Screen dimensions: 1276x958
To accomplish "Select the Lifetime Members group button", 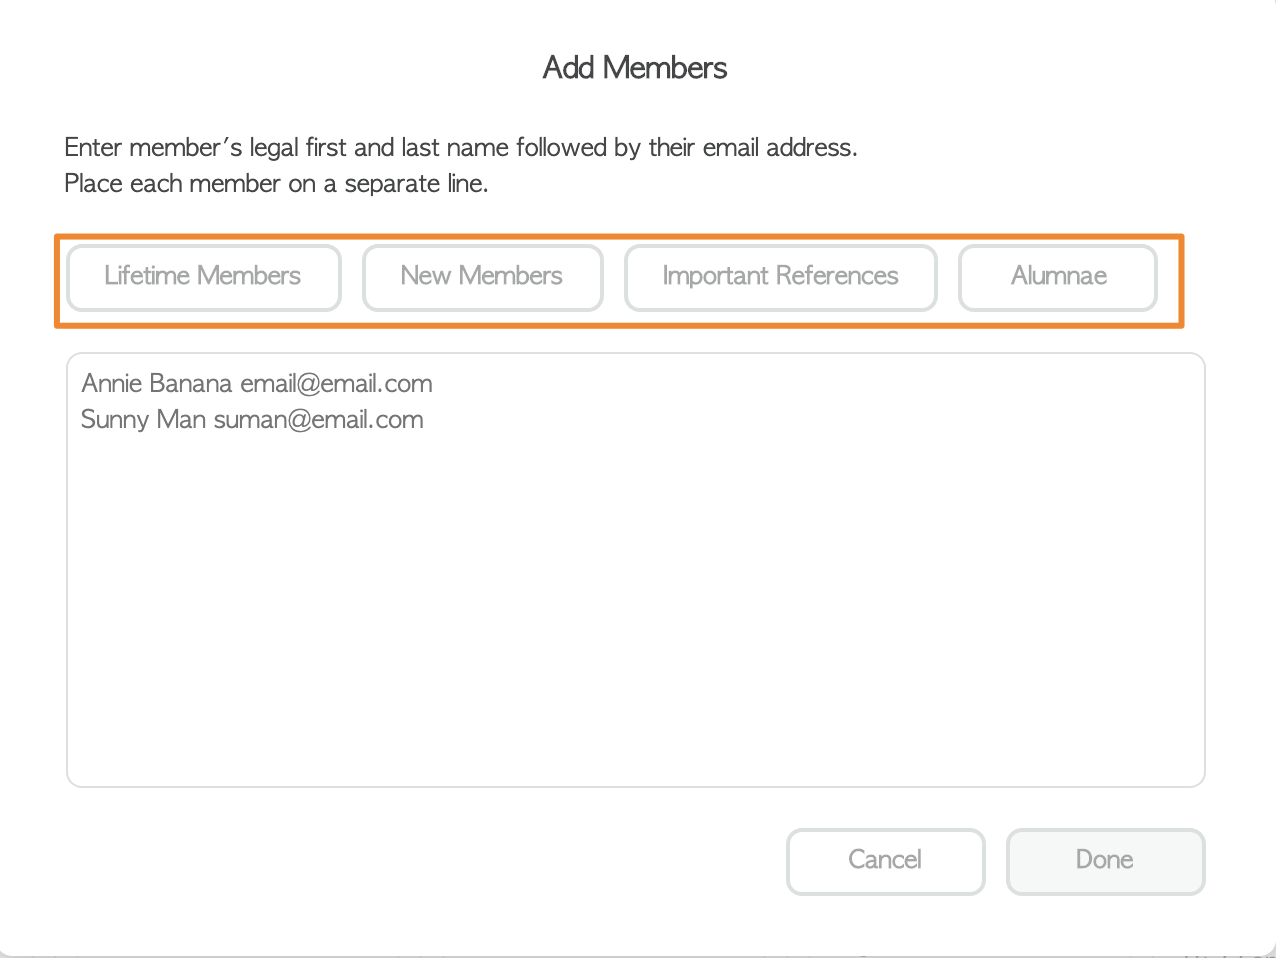I will point(203,277).
